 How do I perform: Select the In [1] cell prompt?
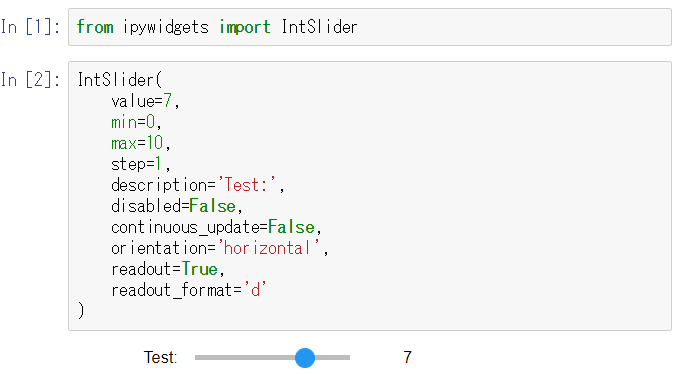[30, 27]
